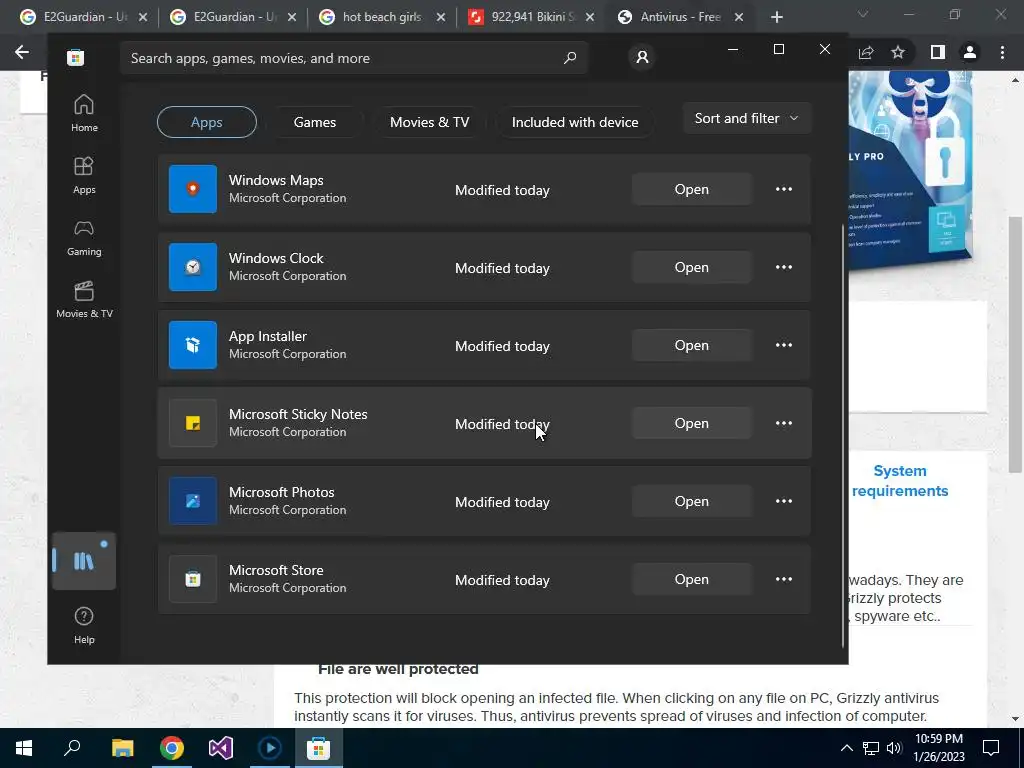Viewport: 1024px width, 768px height.
Task: Open taskbar Search
Action: point(72,748)
